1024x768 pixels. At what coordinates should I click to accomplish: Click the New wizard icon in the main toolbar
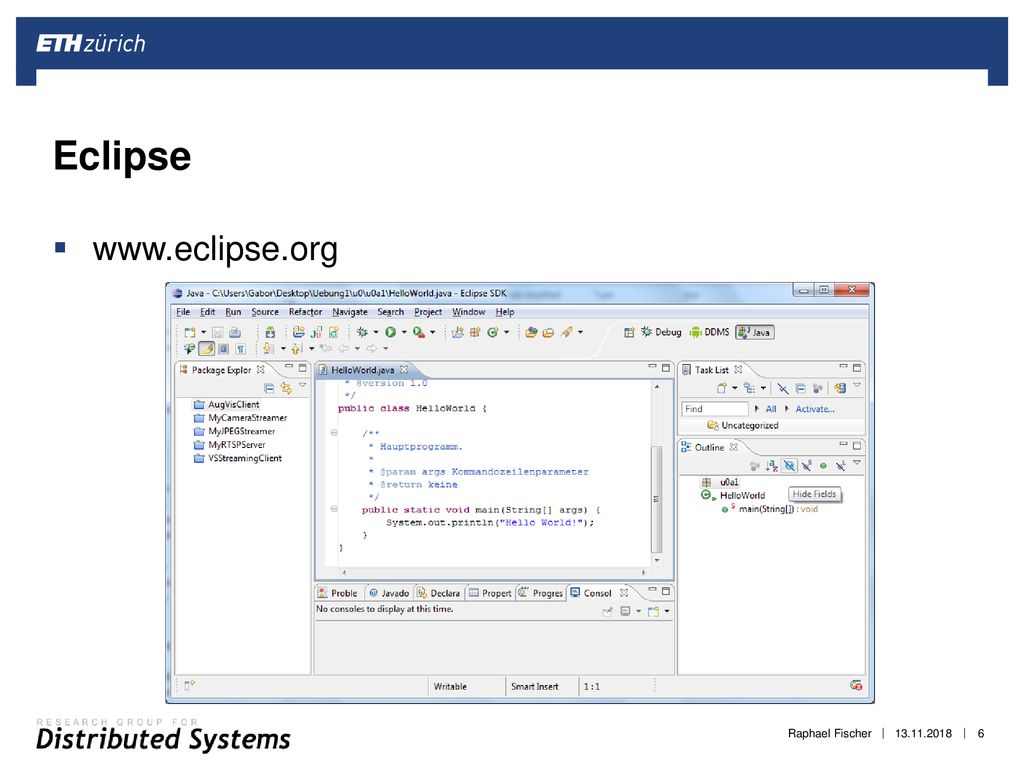point(189,332)
